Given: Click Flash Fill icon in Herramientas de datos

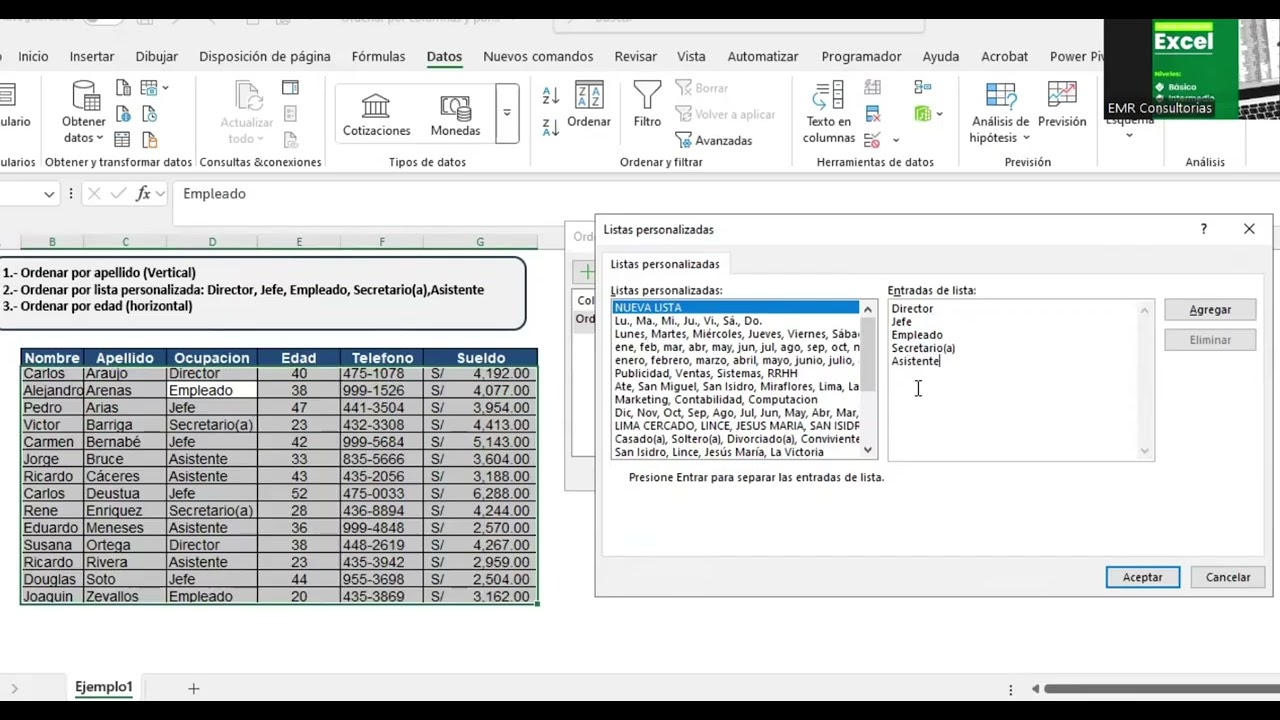Looking at the screenshot, I should 873,88.
